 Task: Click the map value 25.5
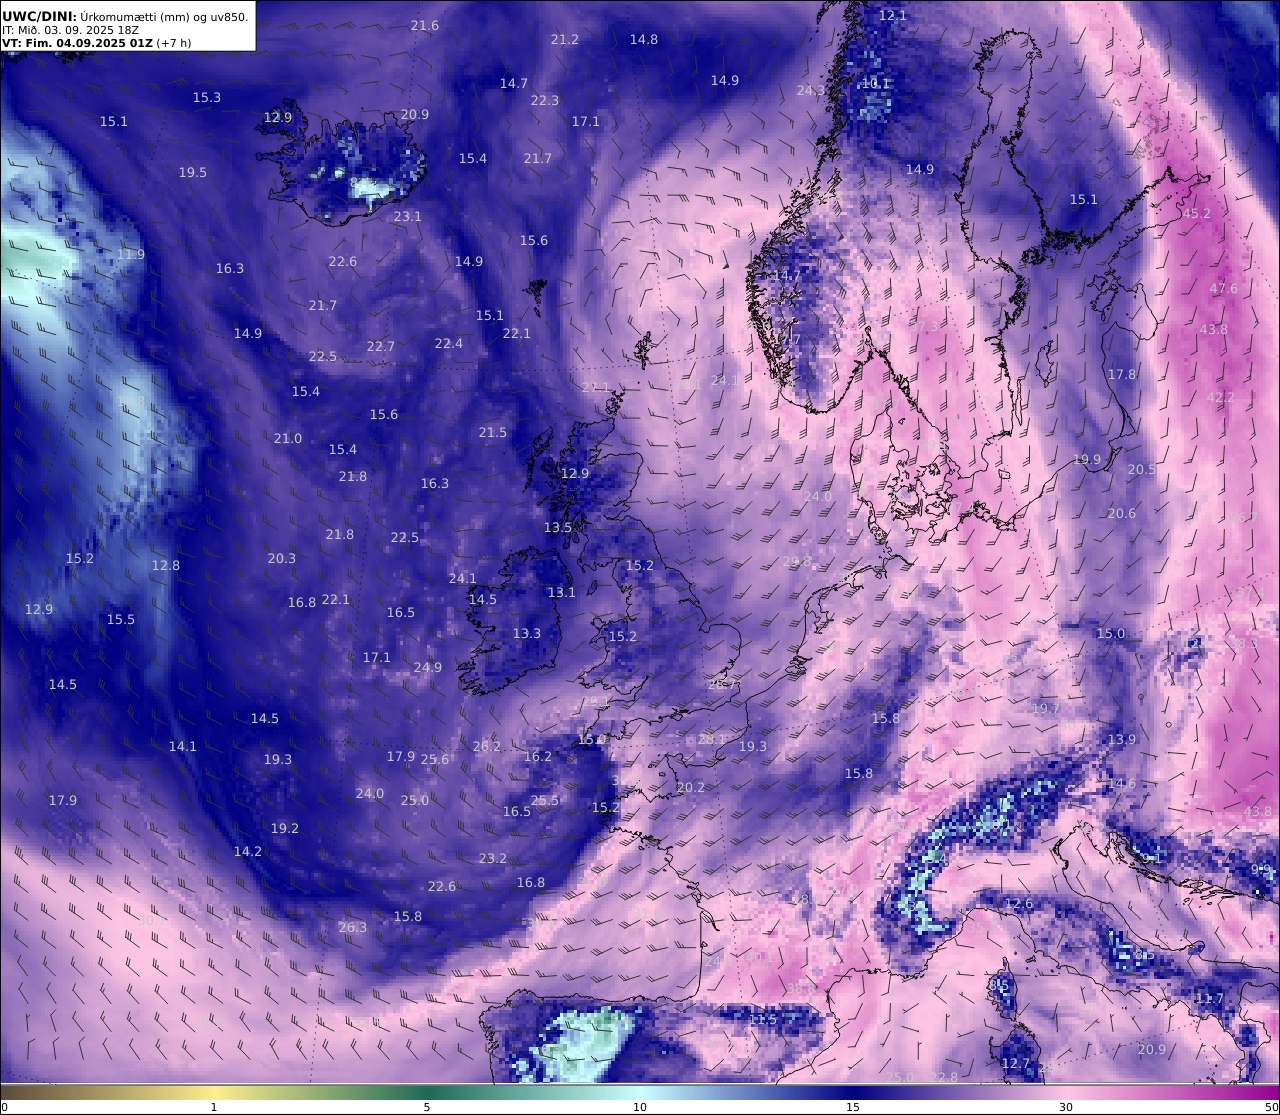coord(545,800)
